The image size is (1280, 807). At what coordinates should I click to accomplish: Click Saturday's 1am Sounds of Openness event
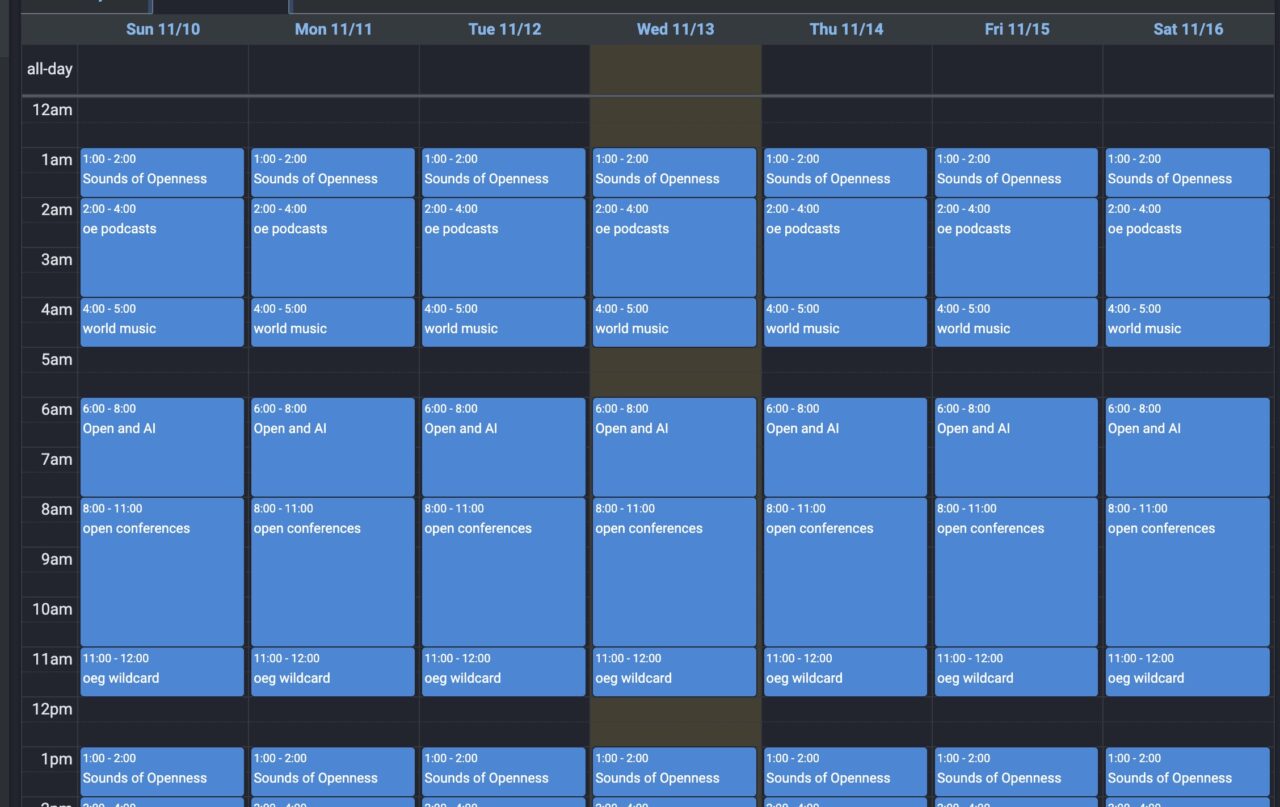click(x=1188, y=172)
